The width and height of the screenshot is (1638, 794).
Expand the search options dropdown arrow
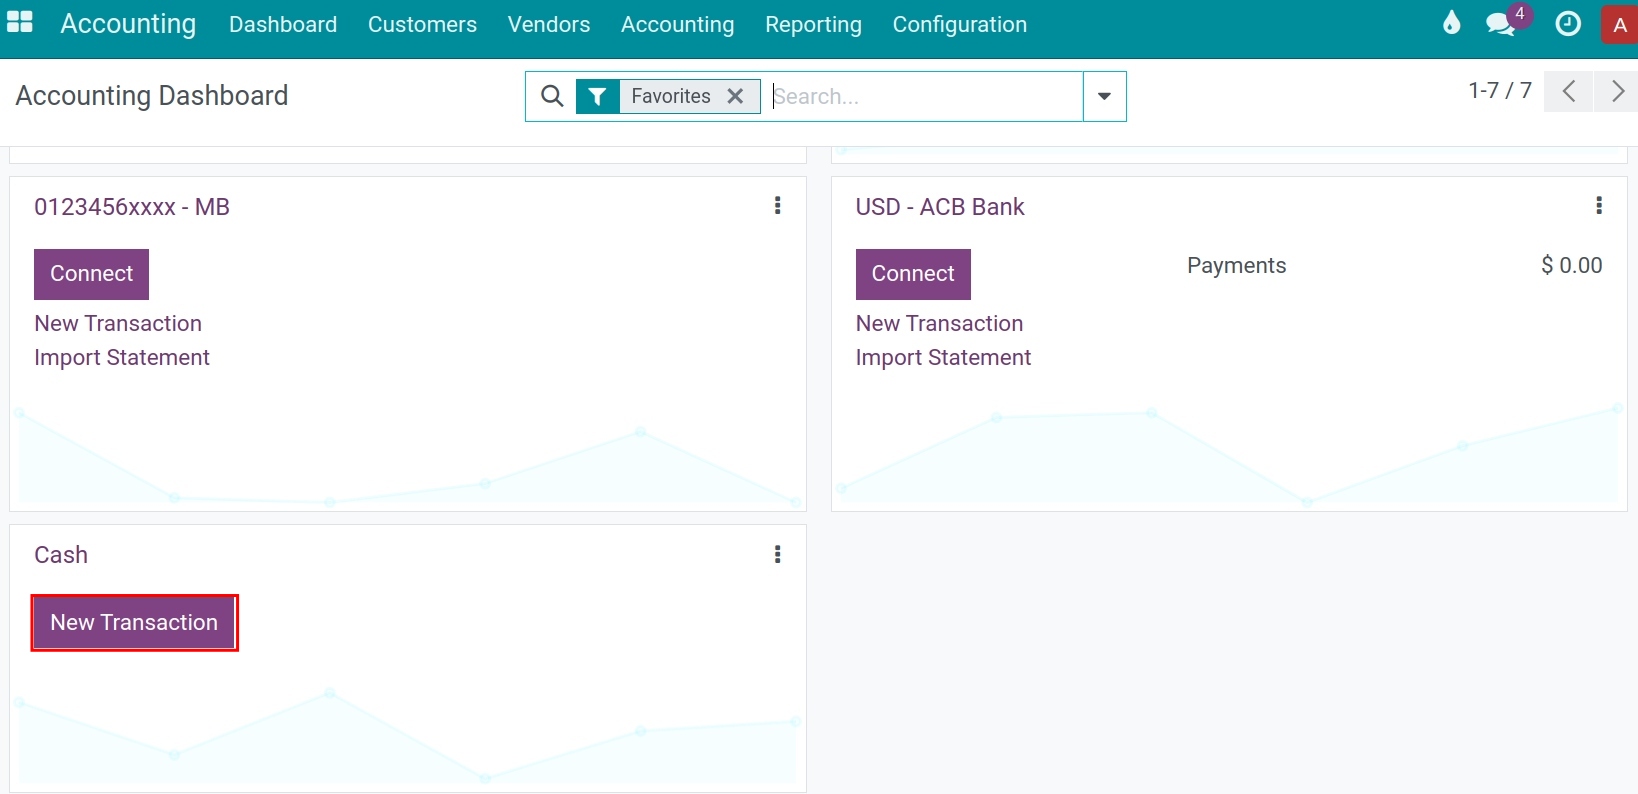coord(1104,96)
